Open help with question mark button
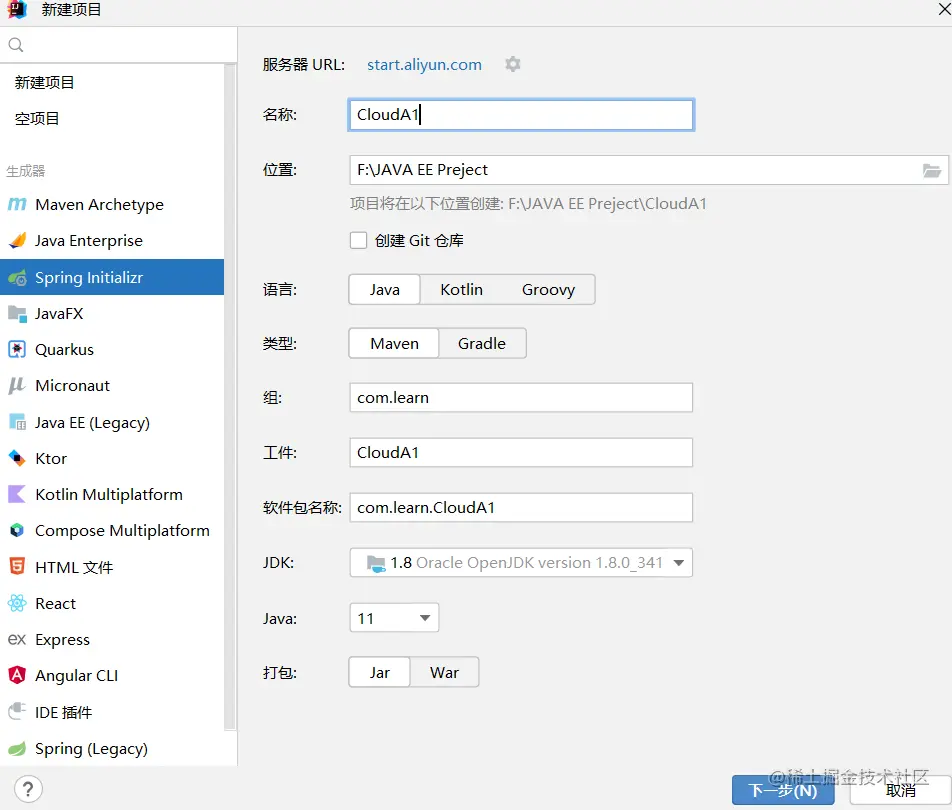The height and width of the screenshot is (810, 952). (x=28, y=789)
